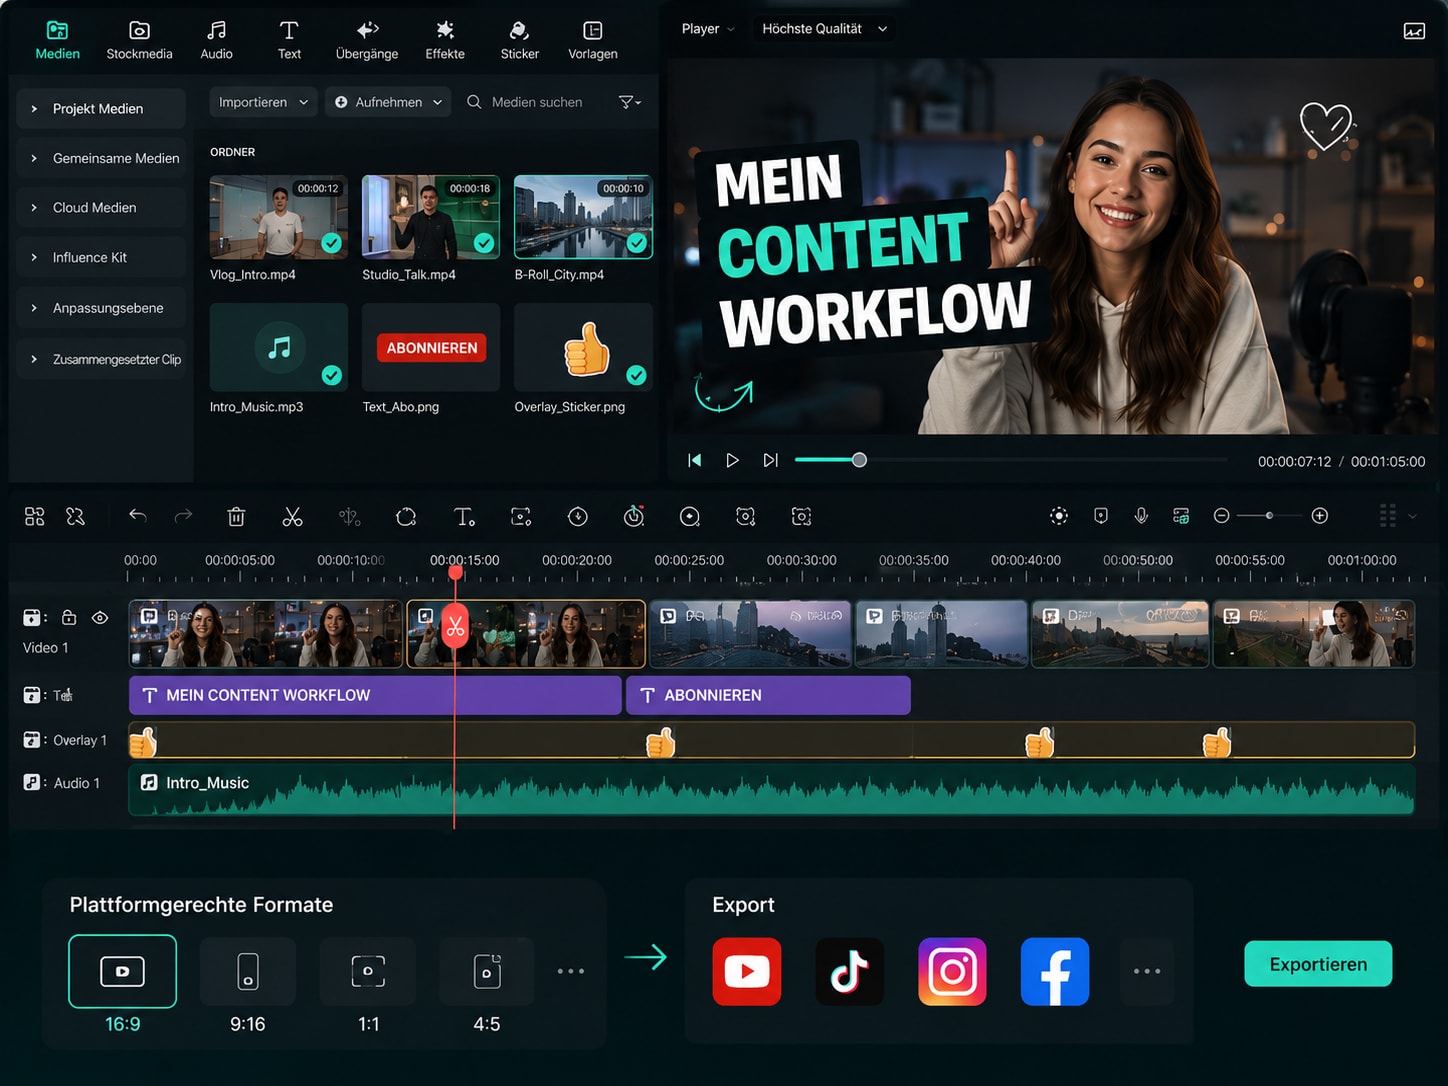
Task: Open the Höchste Qualität quality dropdown
Action: [824, 29]
